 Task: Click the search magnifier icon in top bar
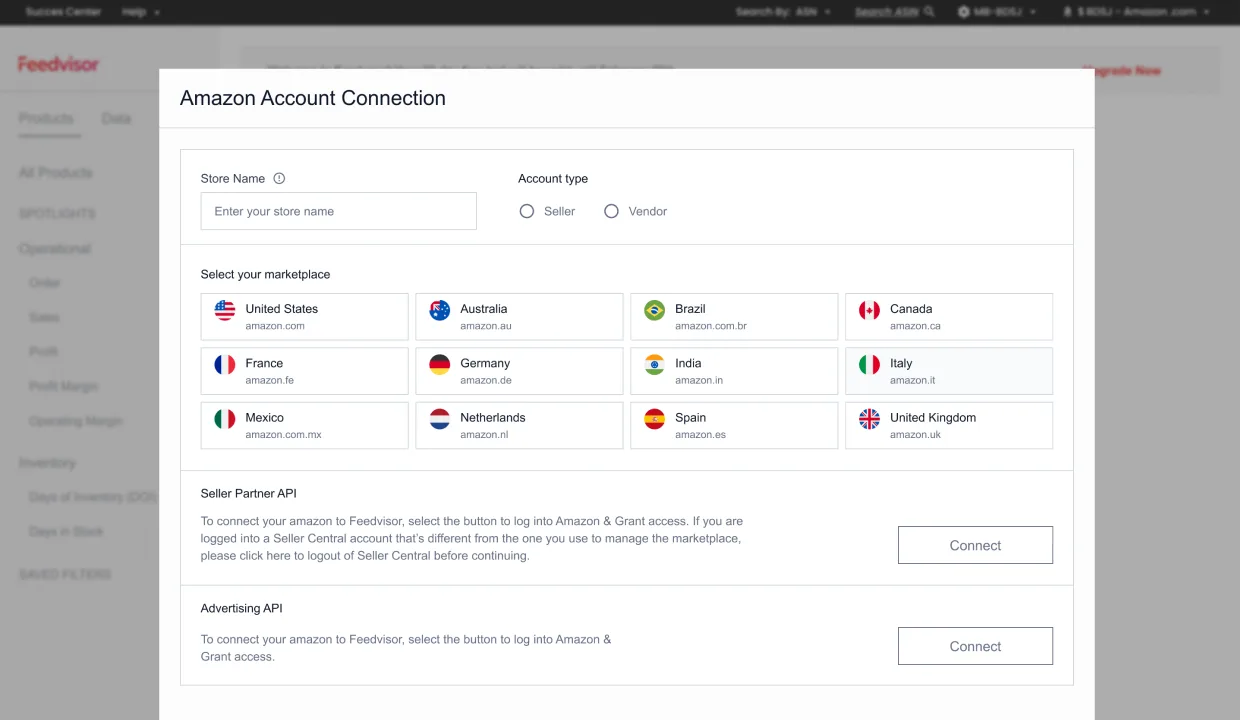click(x=930, y=12)
